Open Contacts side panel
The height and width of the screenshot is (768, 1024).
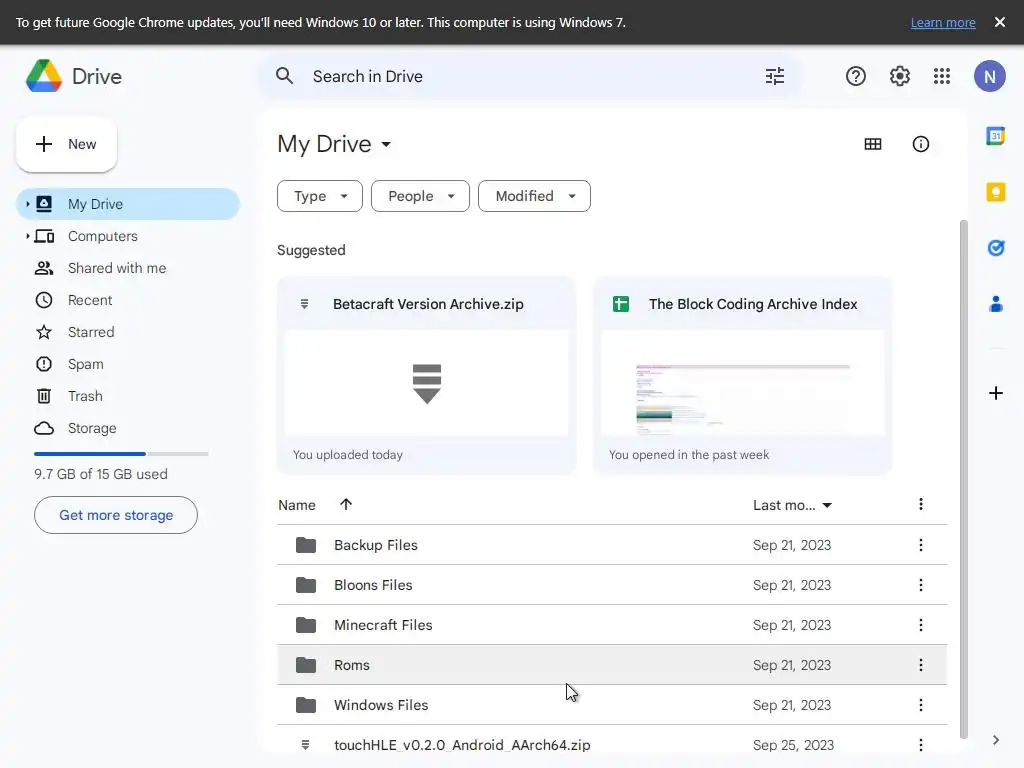995,304
